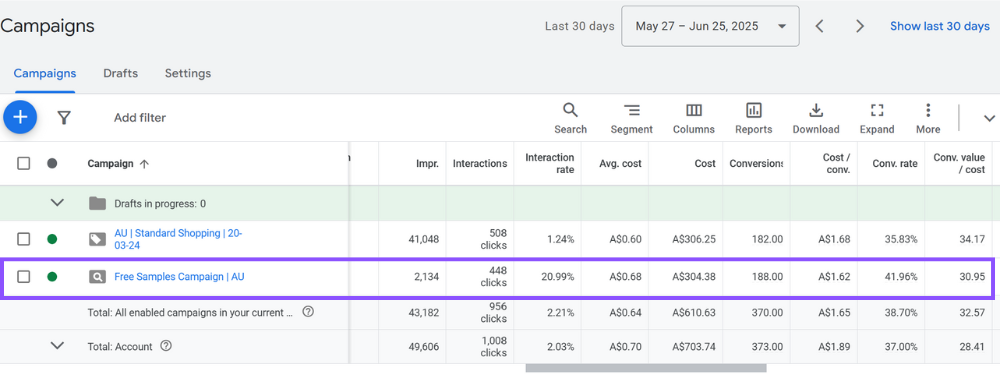This screenshot has height=374, width=1000.
Task: Check the Free Samples Campaign row checkbox
Action: pyautogui.click(x=24, y=277)
